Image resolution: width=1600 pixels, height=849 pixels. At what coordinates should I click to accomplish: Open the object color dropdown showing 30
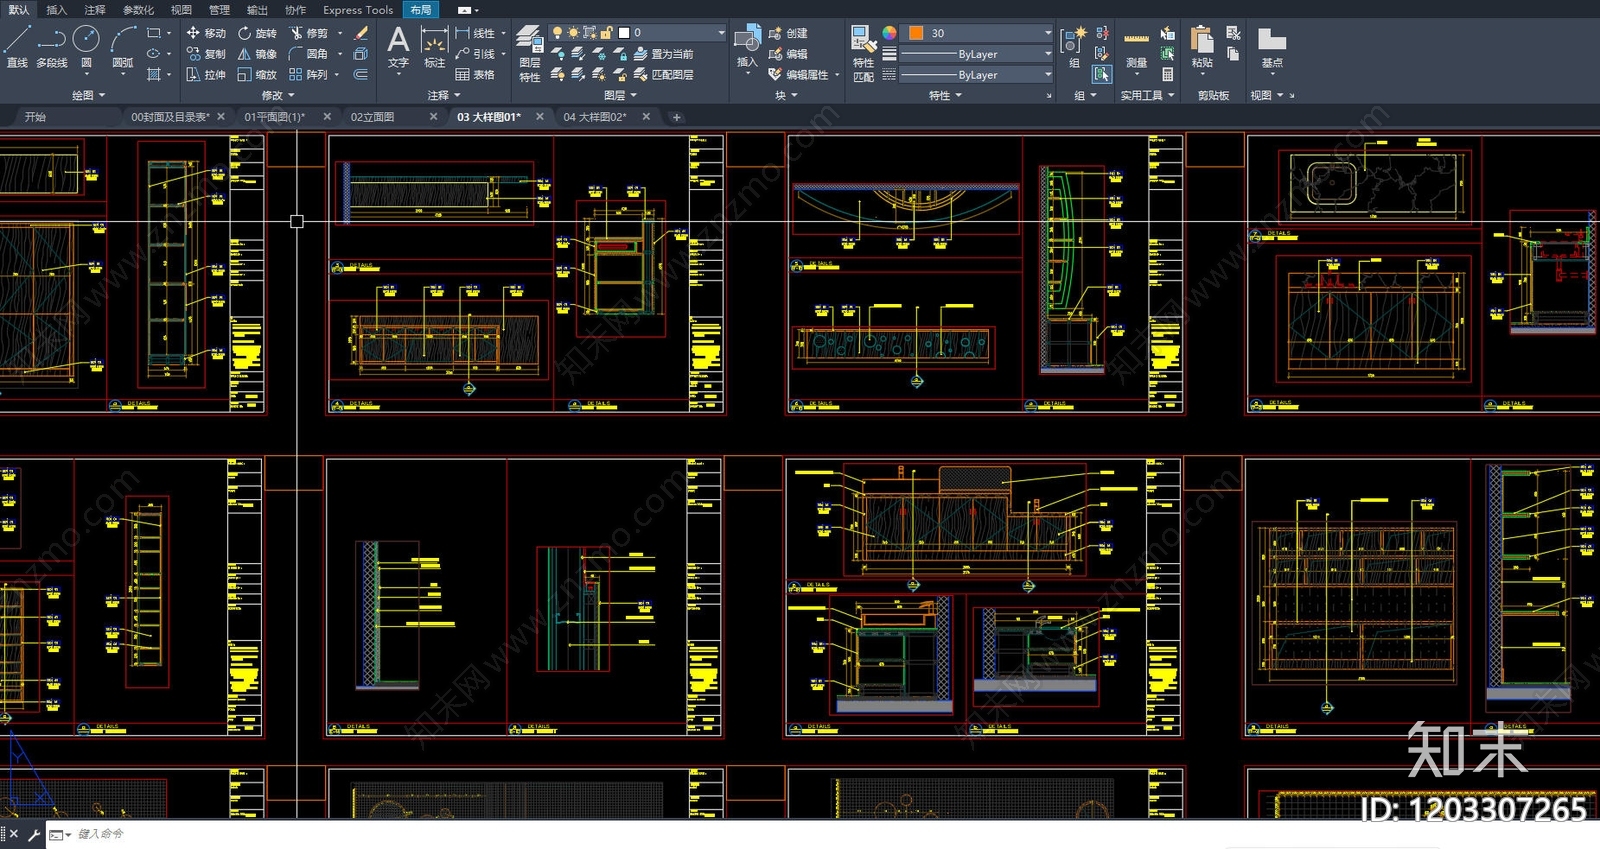click(977, 33)
